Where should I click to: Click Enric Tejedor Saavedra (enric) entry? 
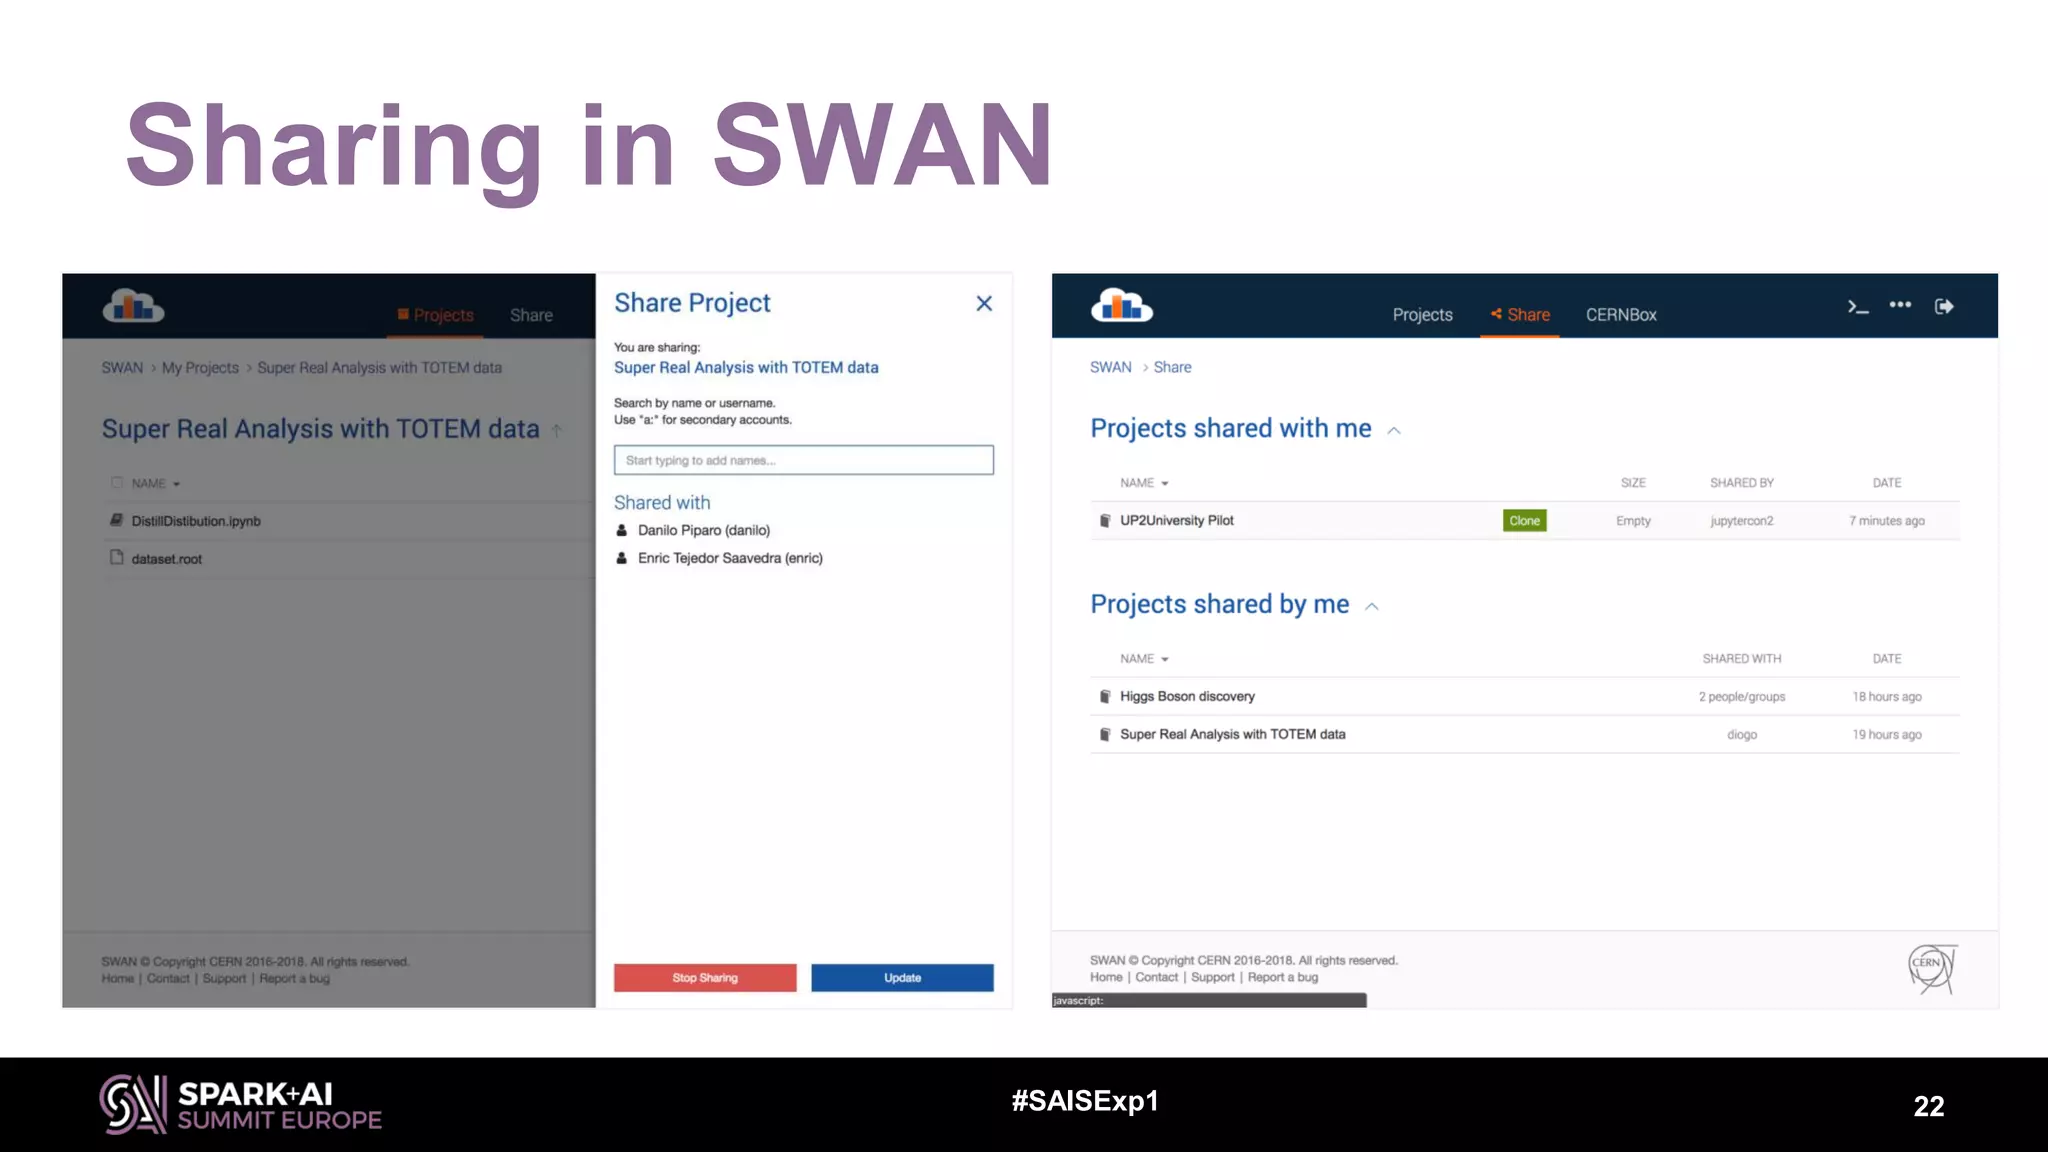click(730, 559)
